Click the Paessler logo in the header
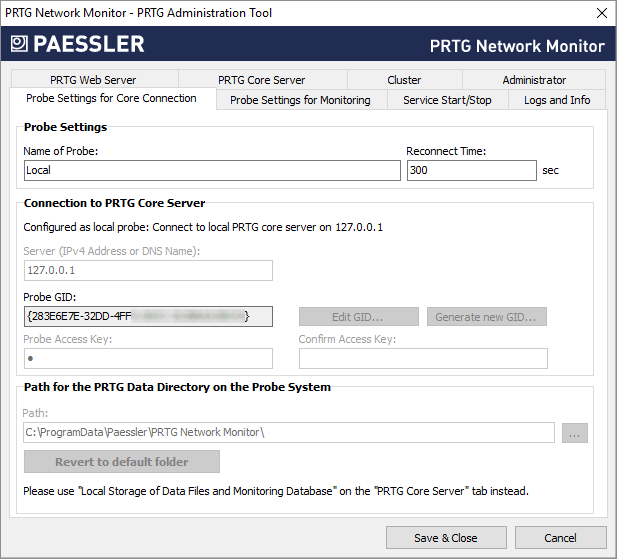 (78, 44)
